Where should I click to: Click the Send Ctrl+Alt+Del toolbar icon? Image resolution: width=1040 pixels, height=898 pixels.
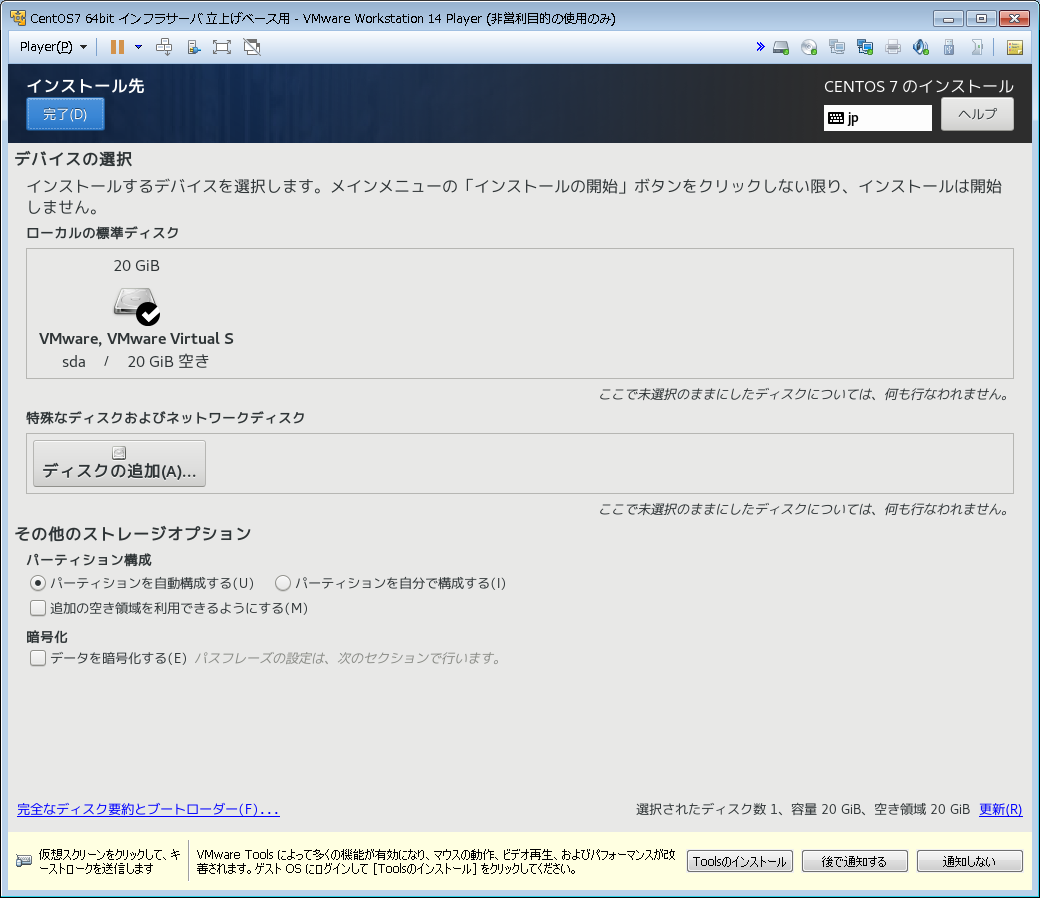[x=164, y=47]
